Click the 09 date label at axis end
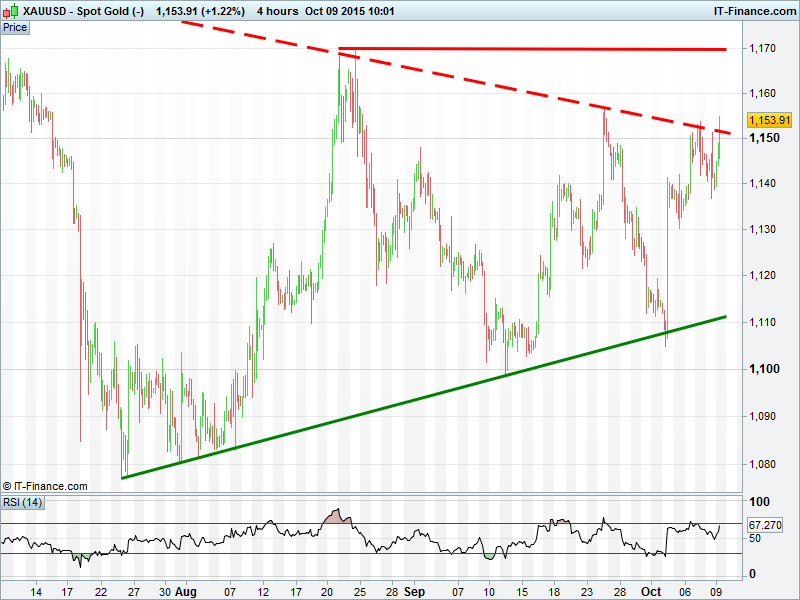Image resolution: width=800 pixels, height=600 pixels. click(x=716, y=592)
